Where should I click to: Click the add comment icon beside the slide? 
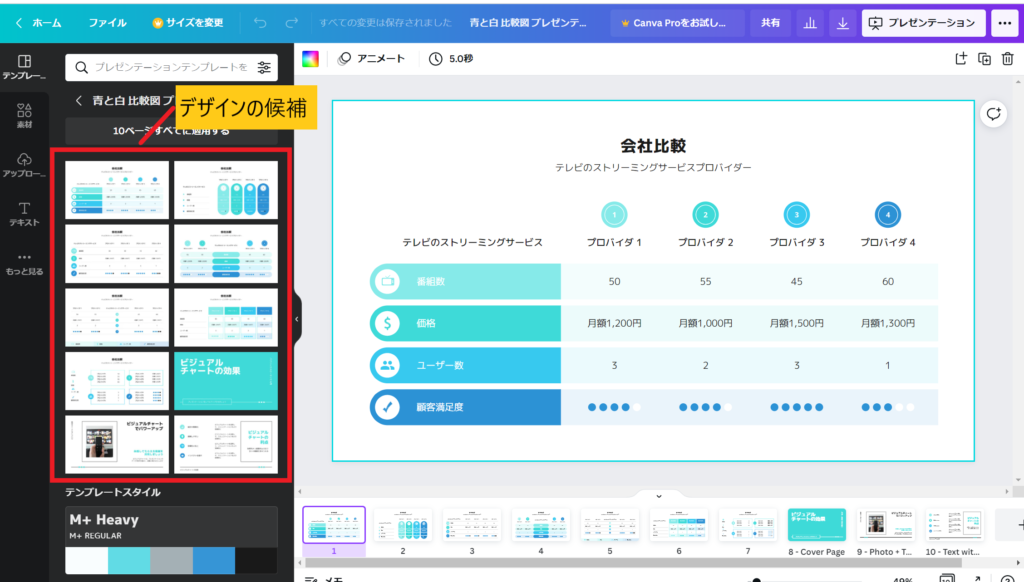993,114
